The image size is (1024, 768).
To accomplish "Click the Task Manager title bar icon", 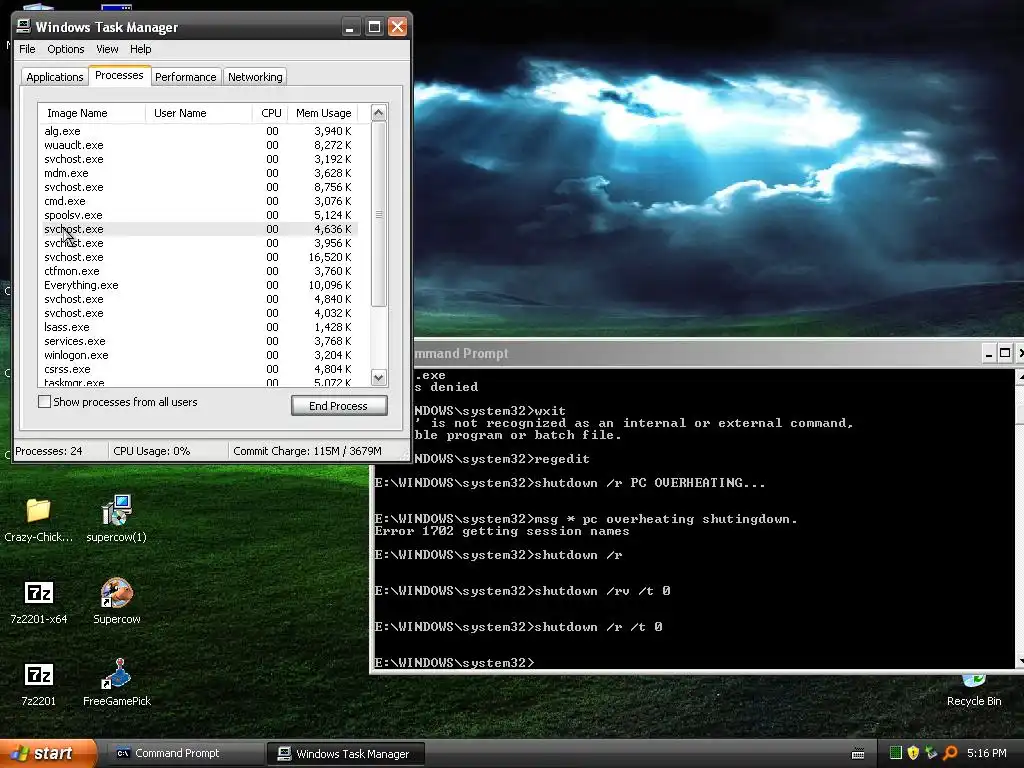I will (24, 26).
